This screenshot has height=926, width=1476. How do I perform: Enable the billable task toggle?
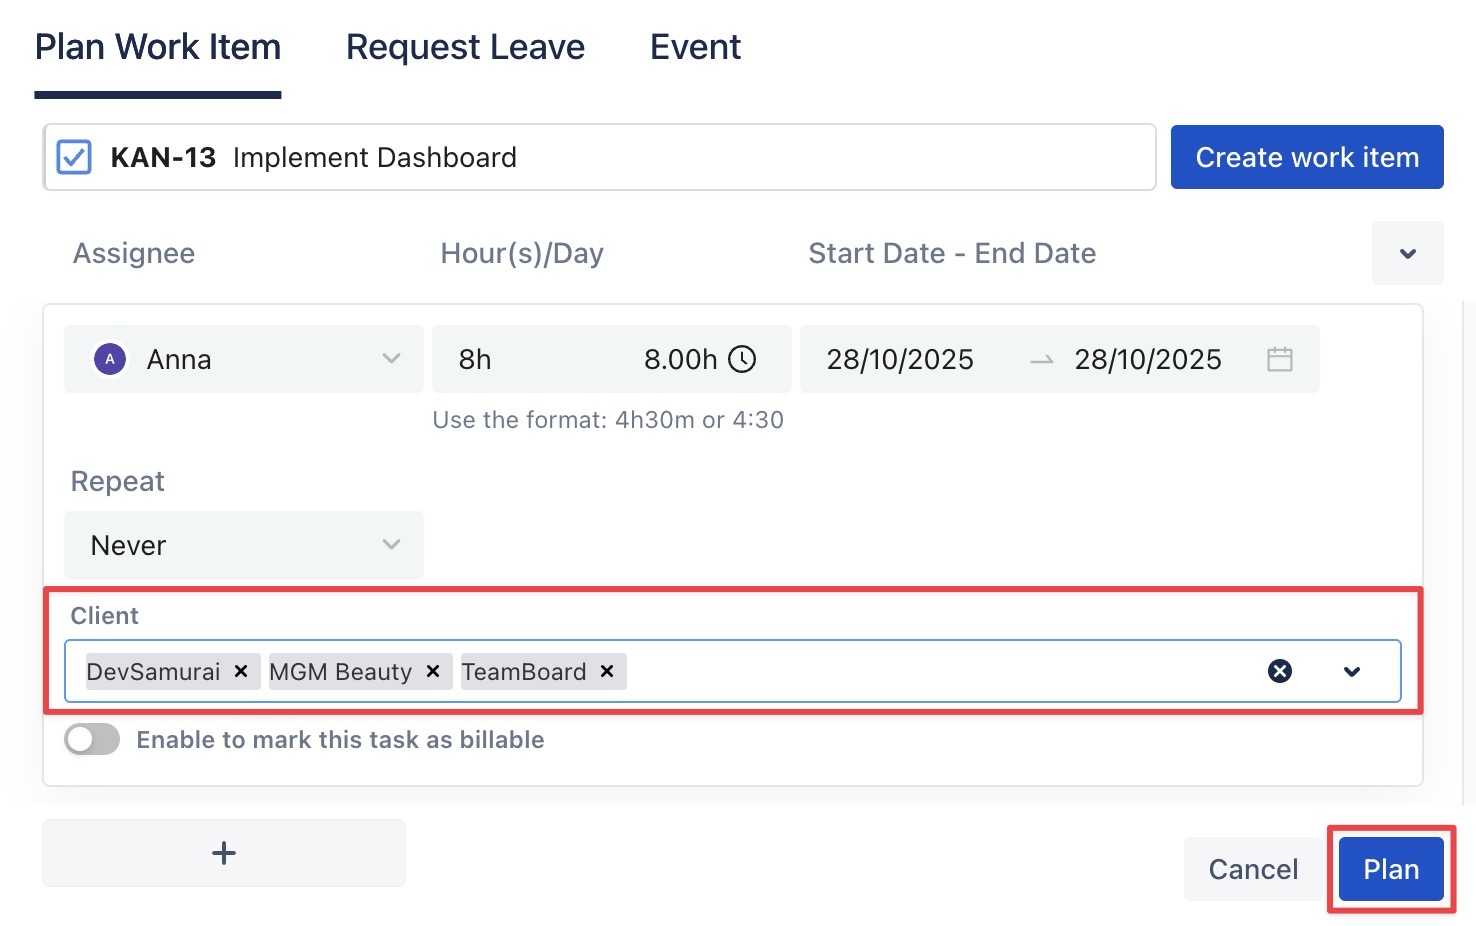[x=92, y=740]
